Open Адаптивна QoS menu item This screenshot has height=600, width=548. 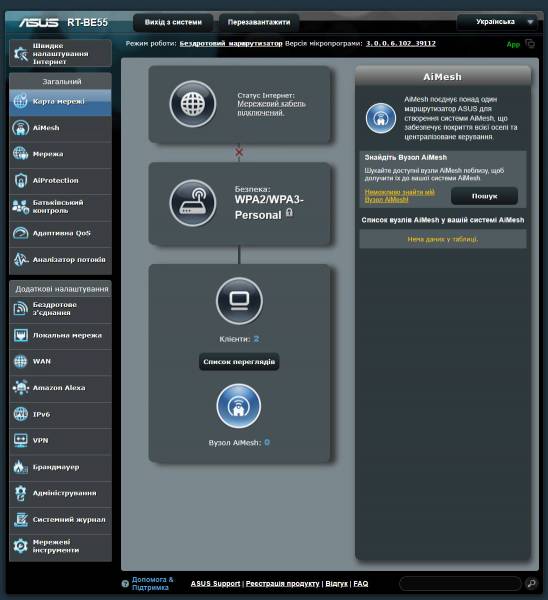[60, 233]
